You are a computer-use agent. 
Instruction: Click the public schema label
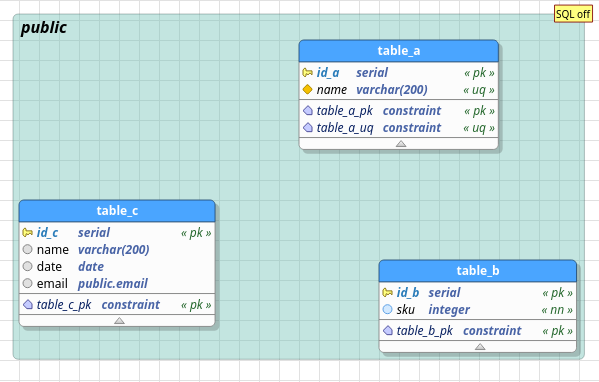point(44,28)
